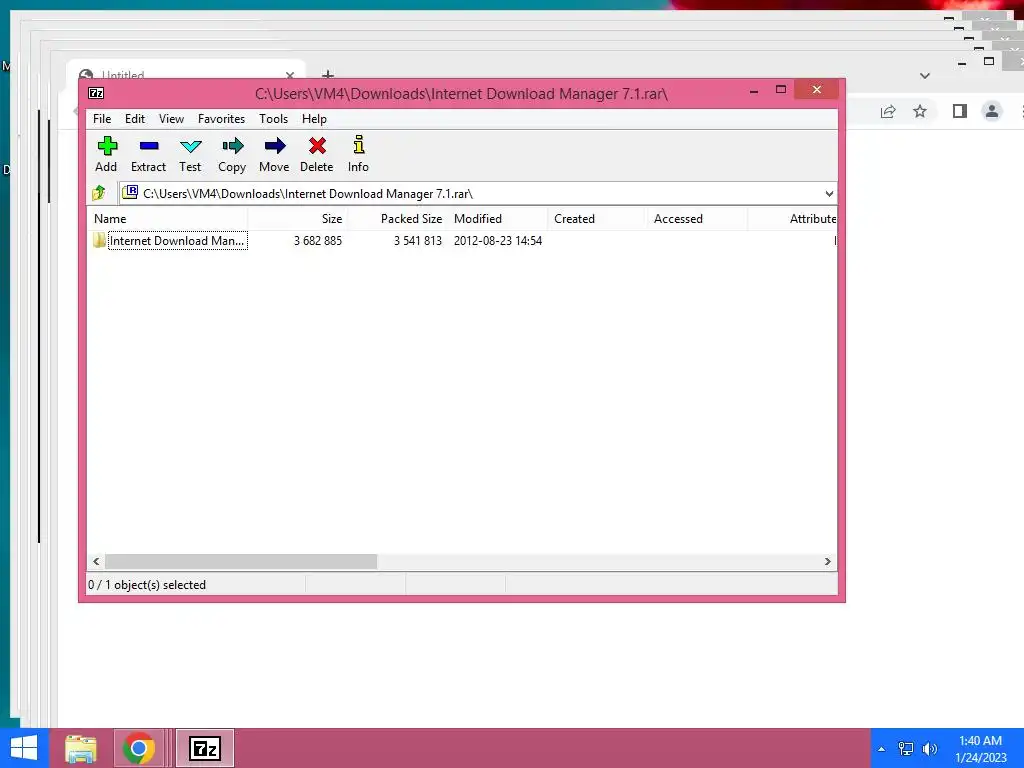The image size is (1024, 768).
Task: Click modified date 2012-08-23 14:54
Action: coord(498,241)
